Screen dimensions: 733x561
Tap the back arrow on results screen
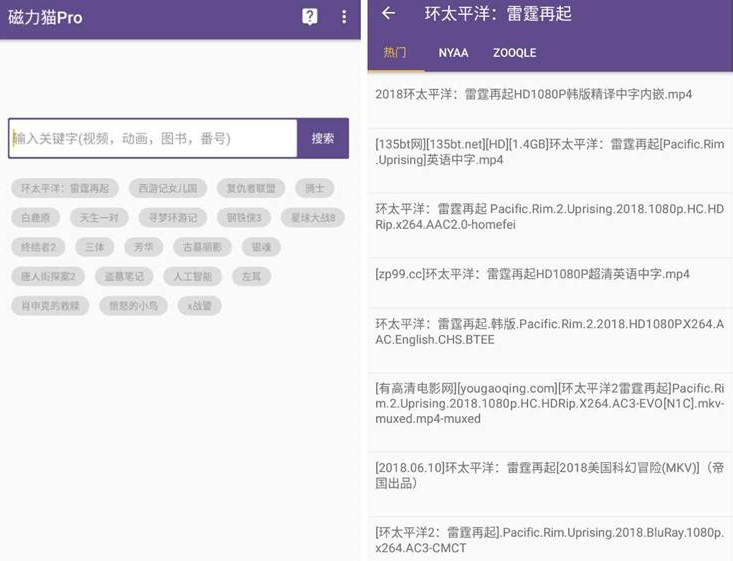click(x=388, y=13)
